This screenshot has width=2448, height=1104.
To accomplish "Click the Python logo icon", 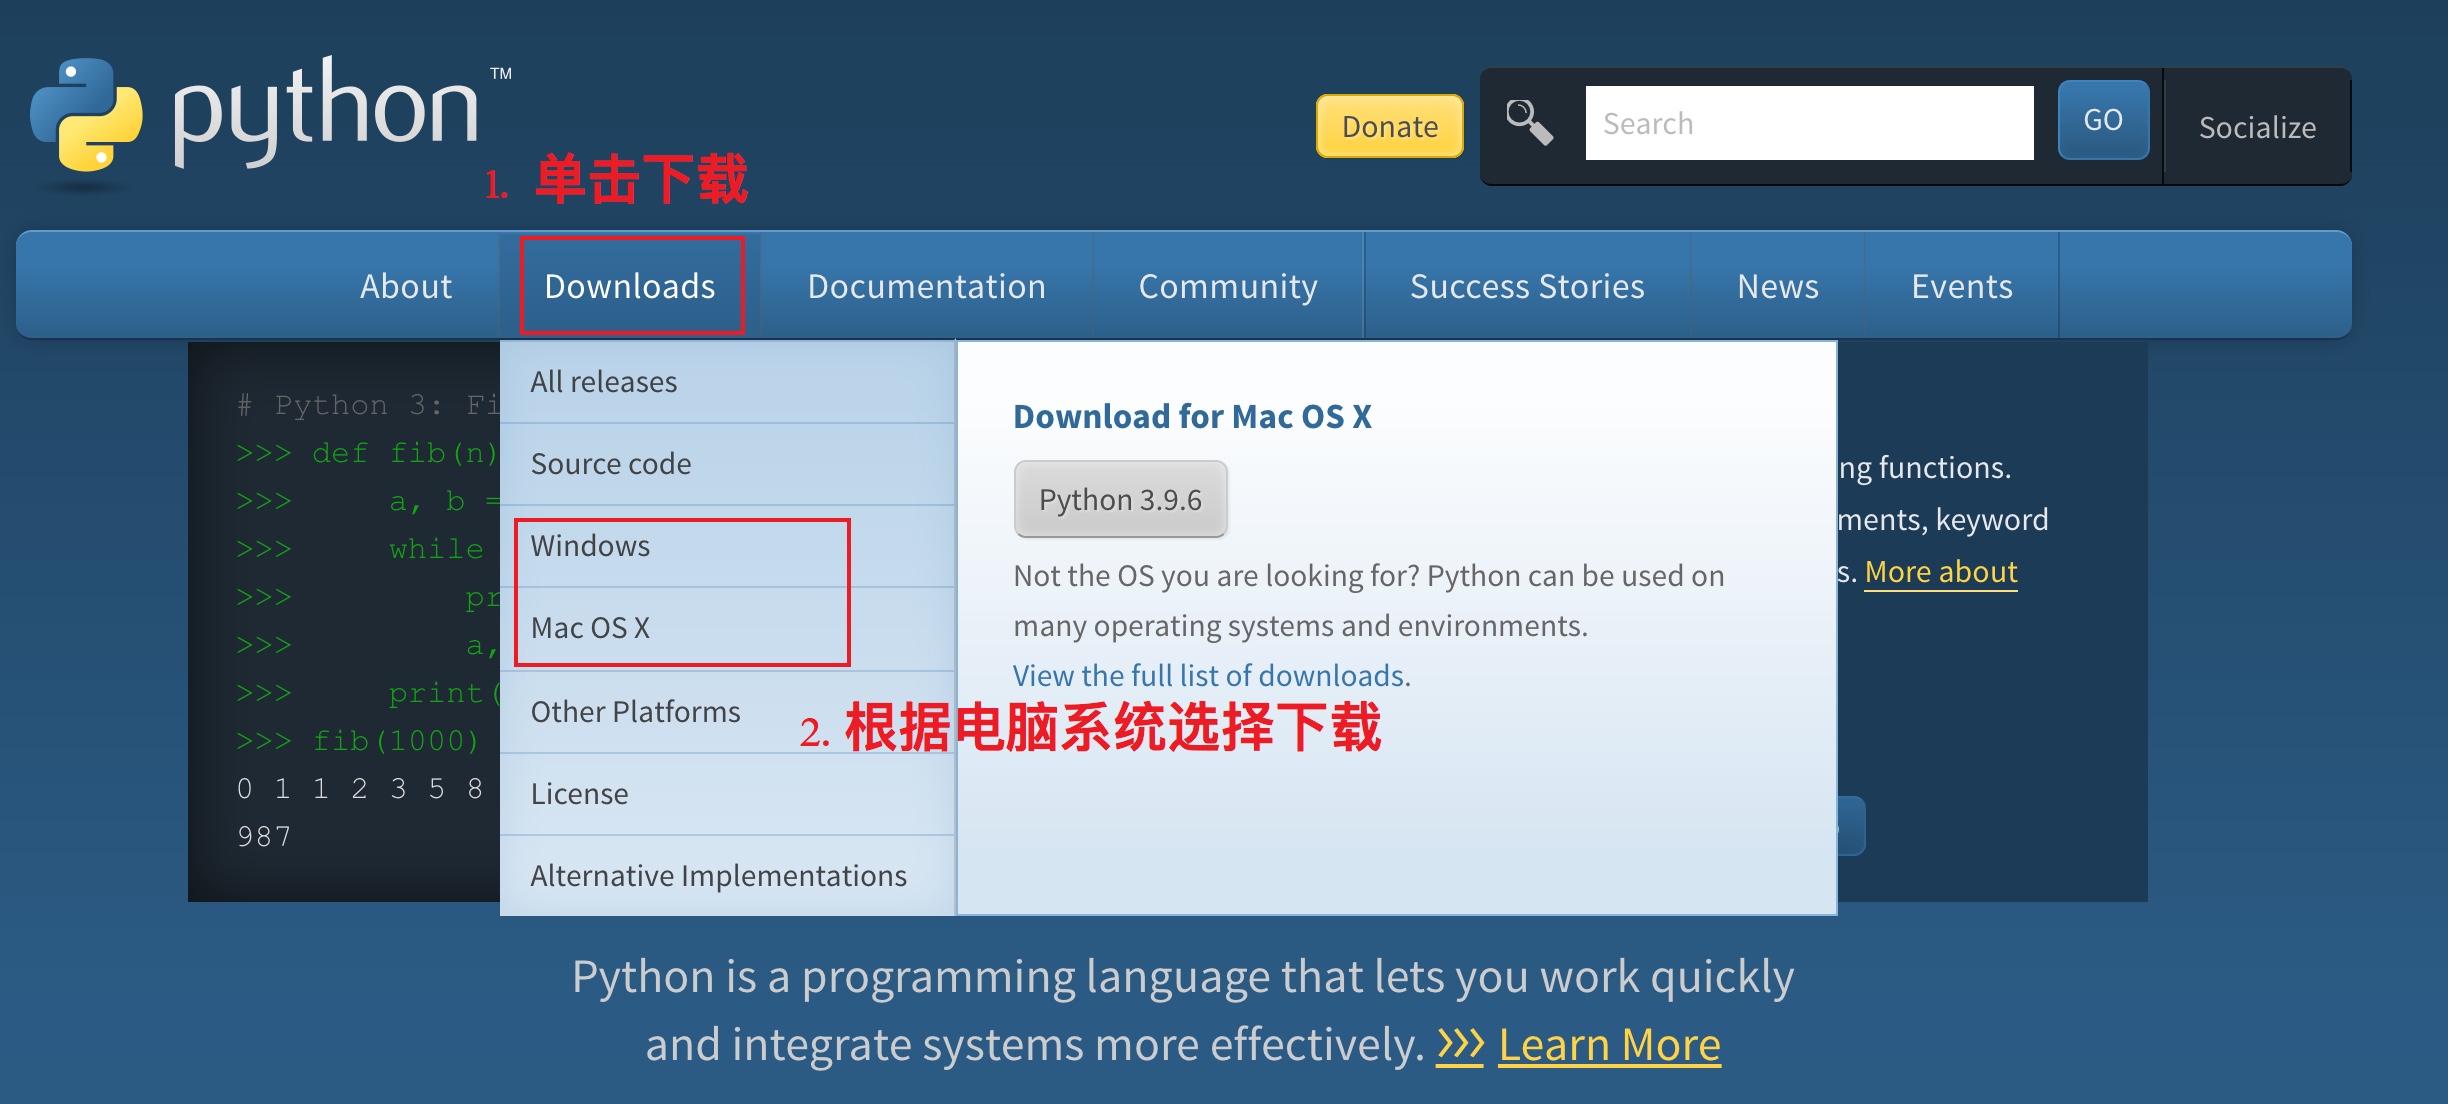I will [87, 115].
